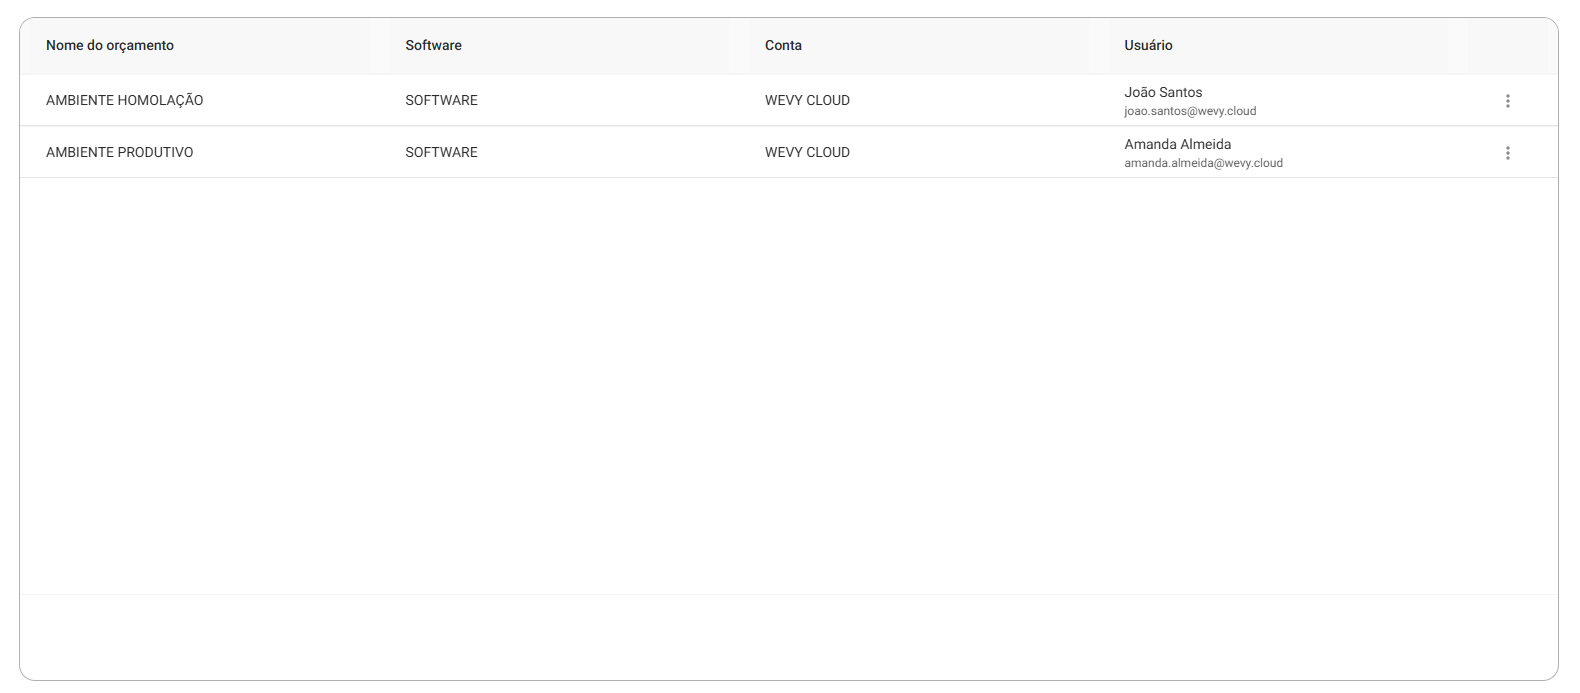The image size is (1580, 693).
Task: Click SOFTWARE cell in AMBIENTE HOMOLOGAÇÃO row
Action: point(441,100)
